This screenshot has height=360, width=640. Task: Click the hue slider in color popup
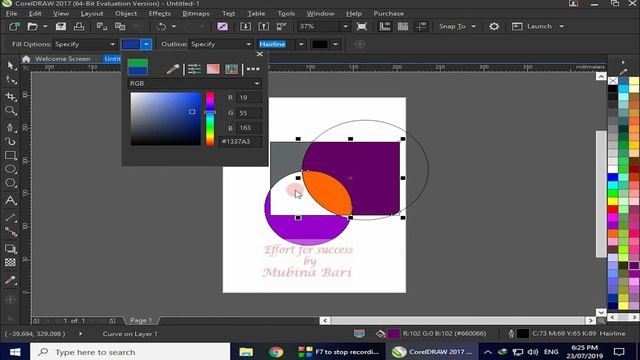210,119
